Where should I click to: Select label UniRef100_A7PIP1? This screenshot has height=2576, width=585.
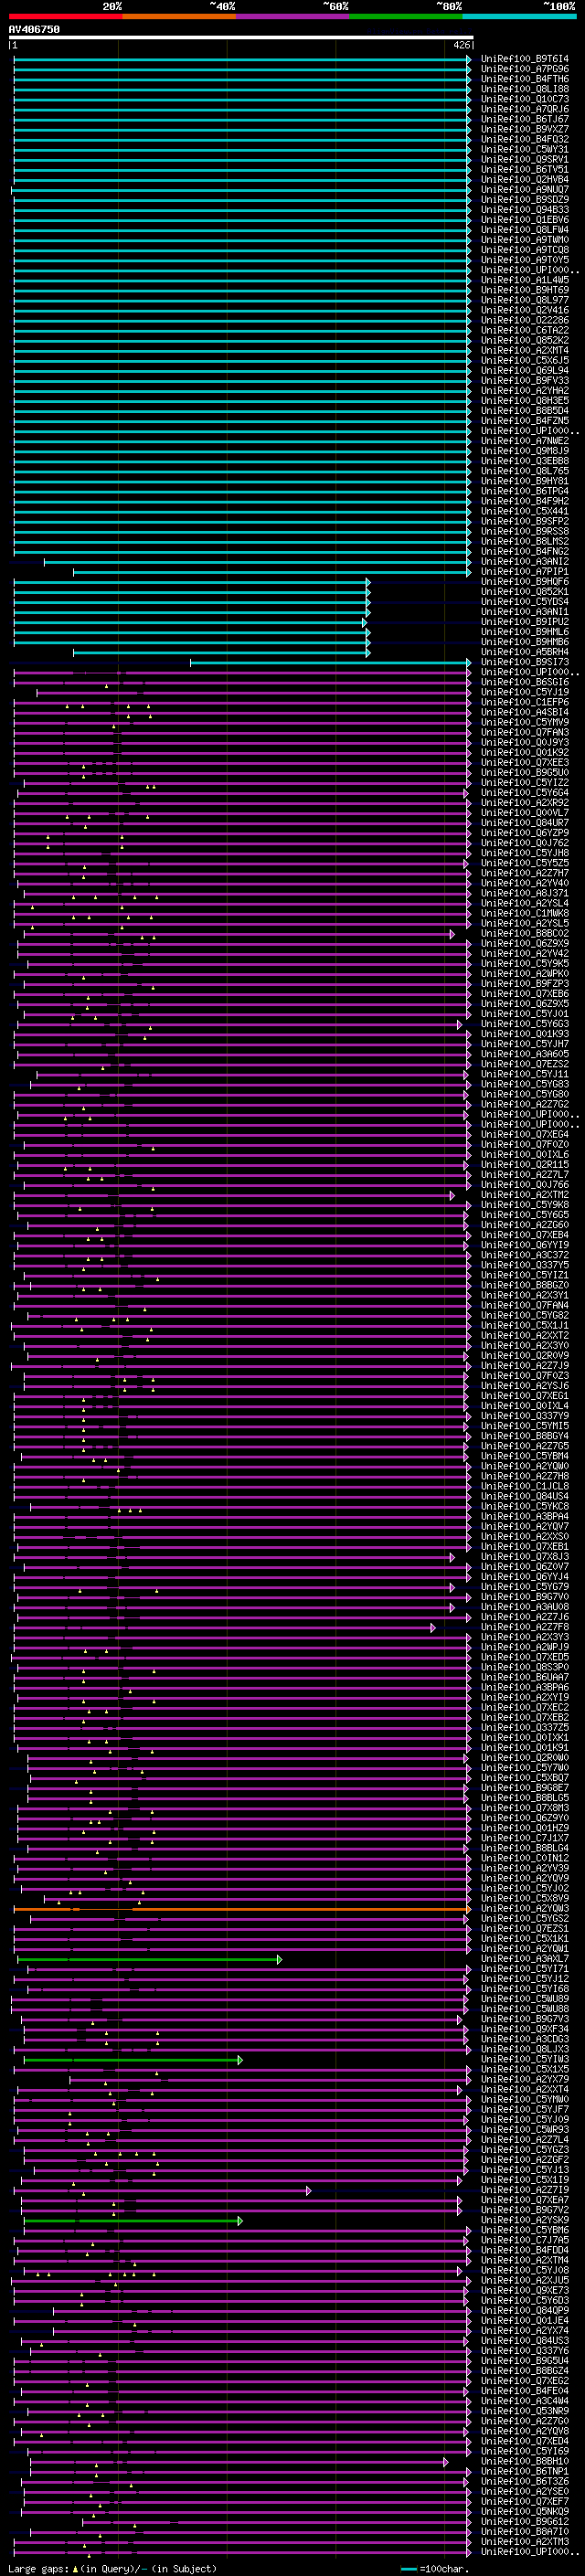[x=525, y=572]
